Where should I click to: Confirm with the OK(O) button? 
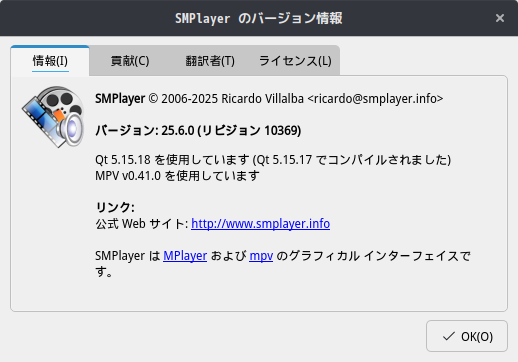click(x=467, y=336)
